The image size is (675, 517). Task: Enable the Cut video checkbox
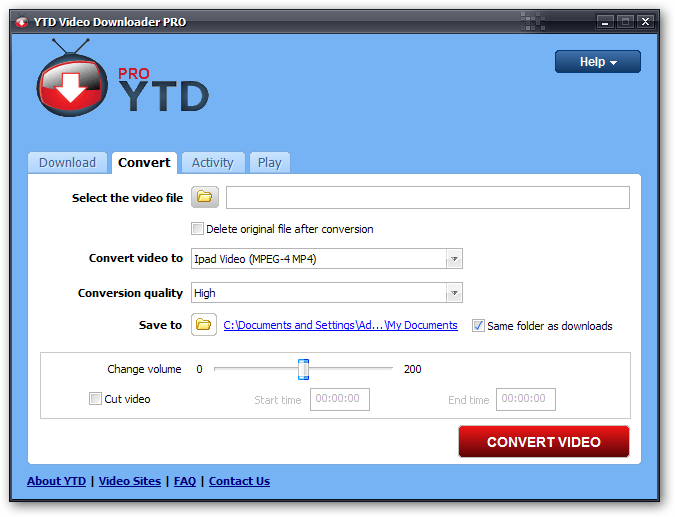[x=95, y=399]
